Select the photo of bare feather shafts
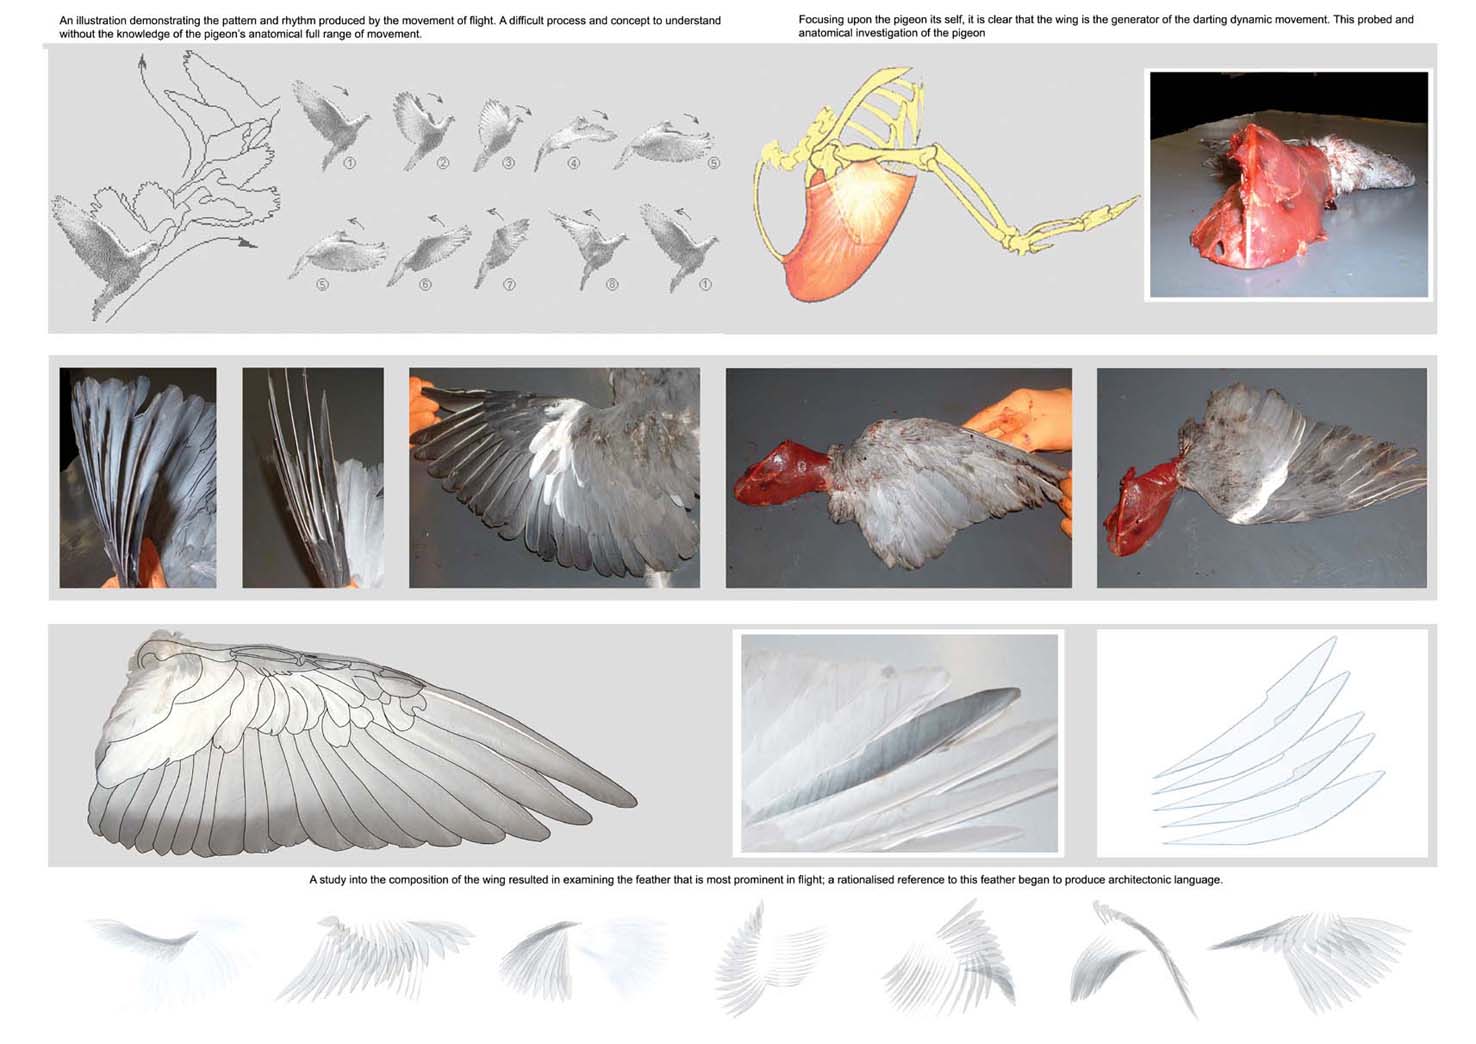 (312, 477)
